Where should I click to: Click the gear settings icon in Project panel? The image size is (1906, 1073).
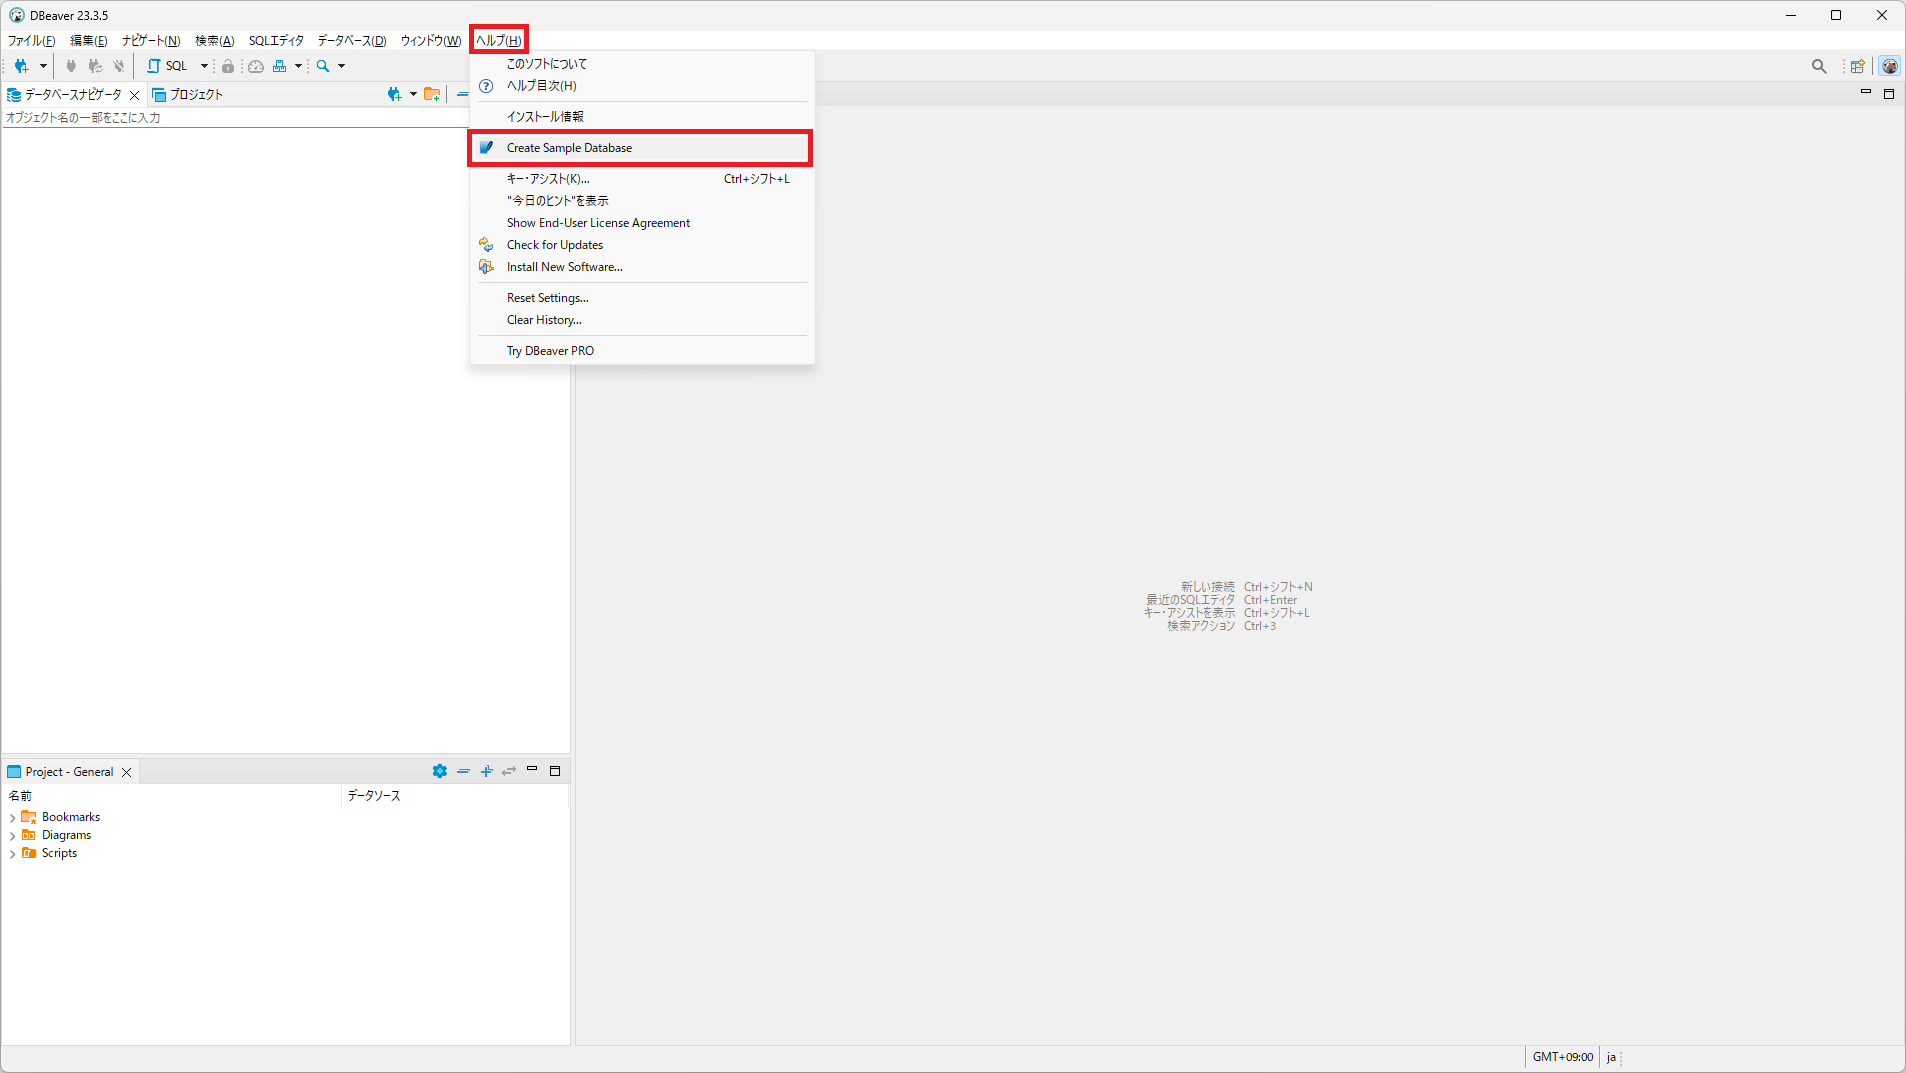439,771
